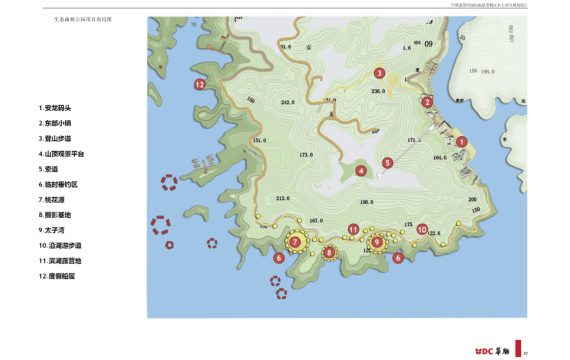Click the page title text above the legend

[x=83, y=20]
